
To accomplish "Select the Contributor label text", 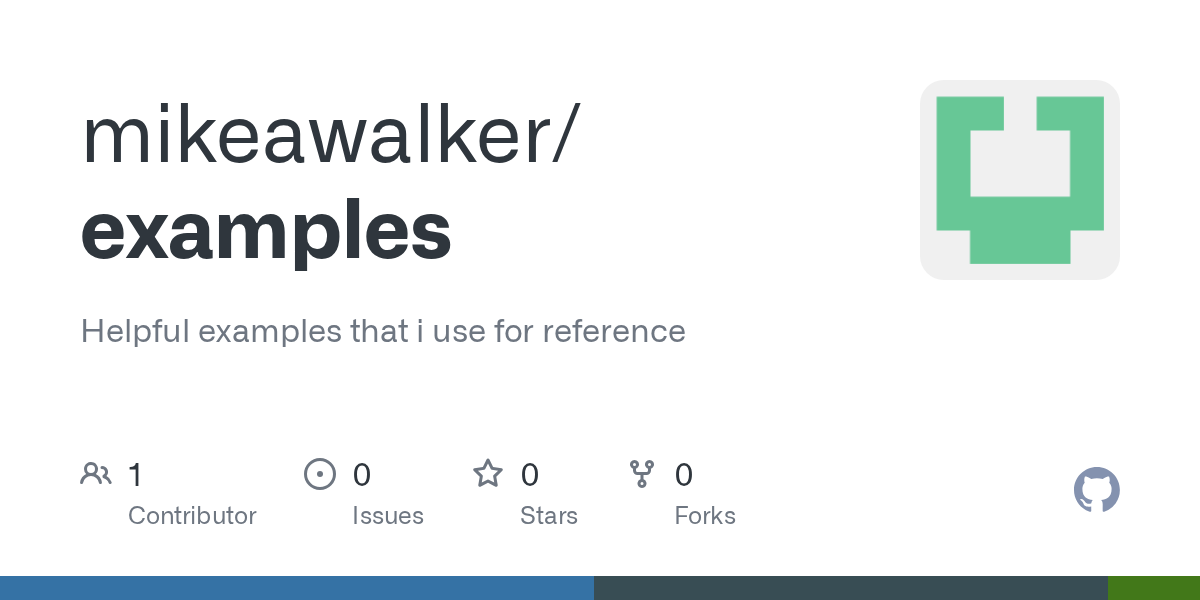I will pyautogui.click(x=192, y=516).
